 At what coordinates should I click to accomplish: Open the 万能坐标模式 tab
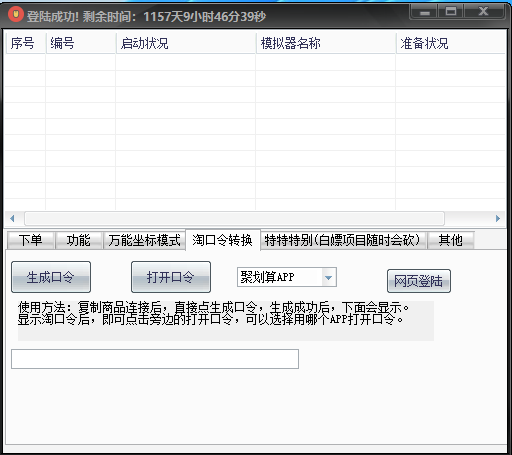[x=144, y=240]
